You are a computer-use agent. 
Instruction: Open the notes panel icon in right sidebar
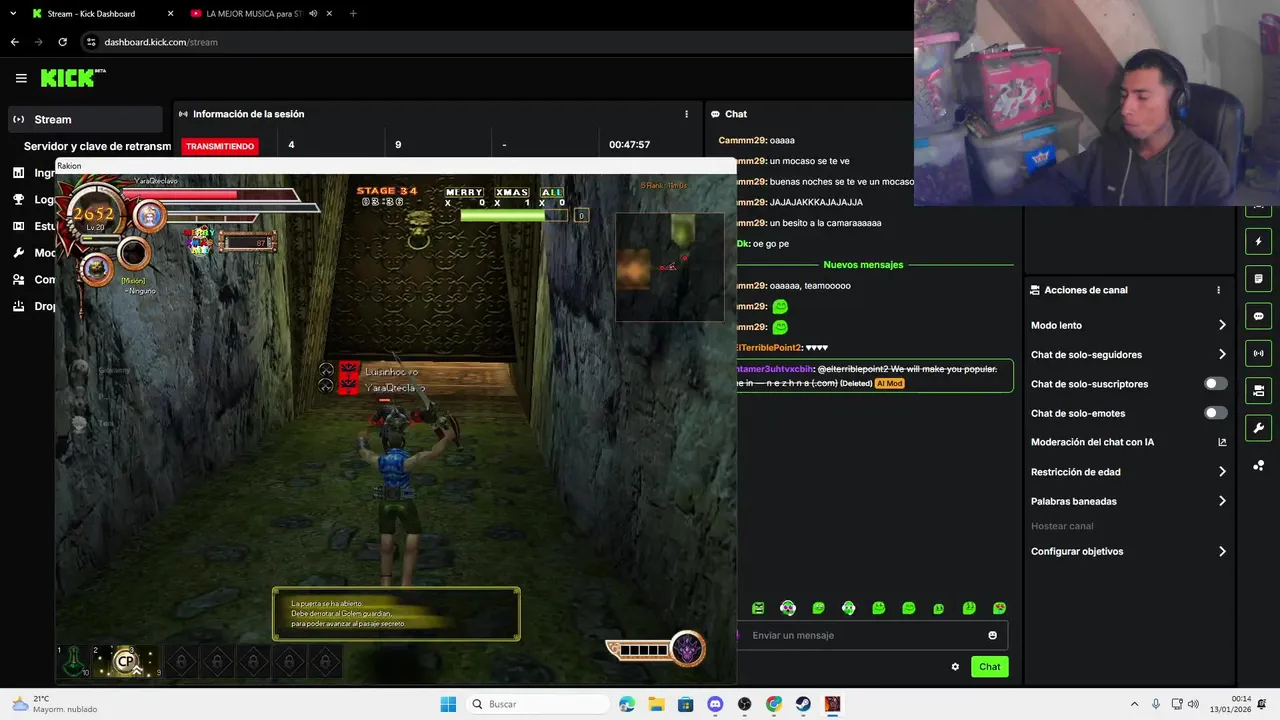[1258, 279]
